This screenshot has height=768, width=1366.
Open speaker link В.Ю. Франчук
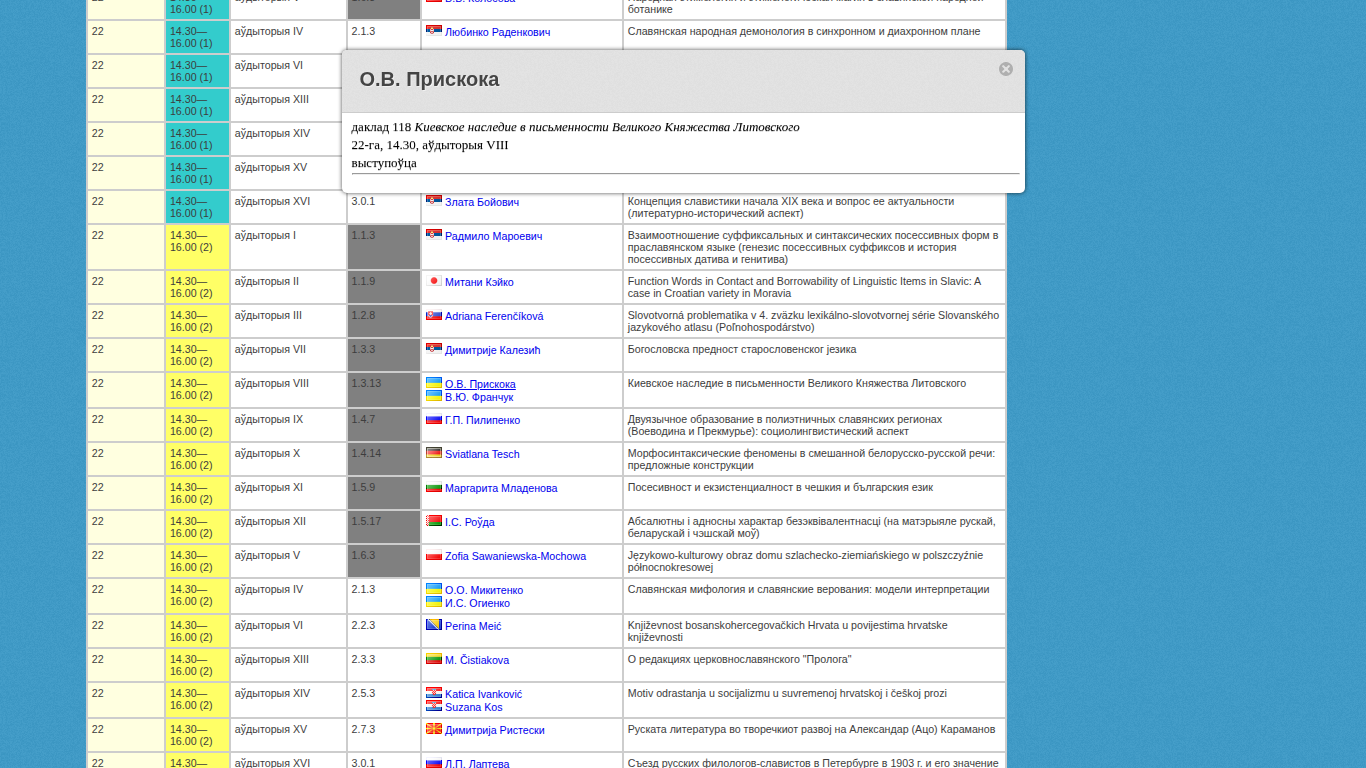coord(479,397)
